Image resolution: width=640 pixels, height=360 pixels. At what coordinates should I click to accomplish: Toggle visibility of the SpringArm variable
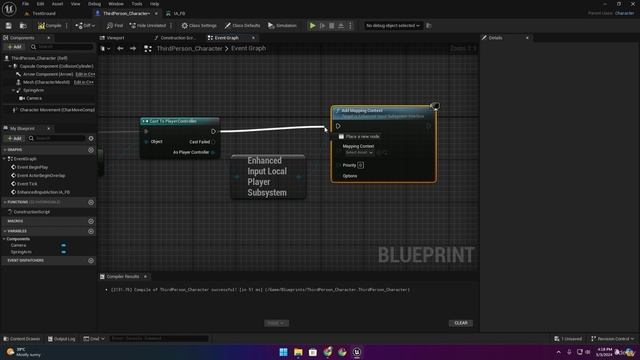[64, 252]
